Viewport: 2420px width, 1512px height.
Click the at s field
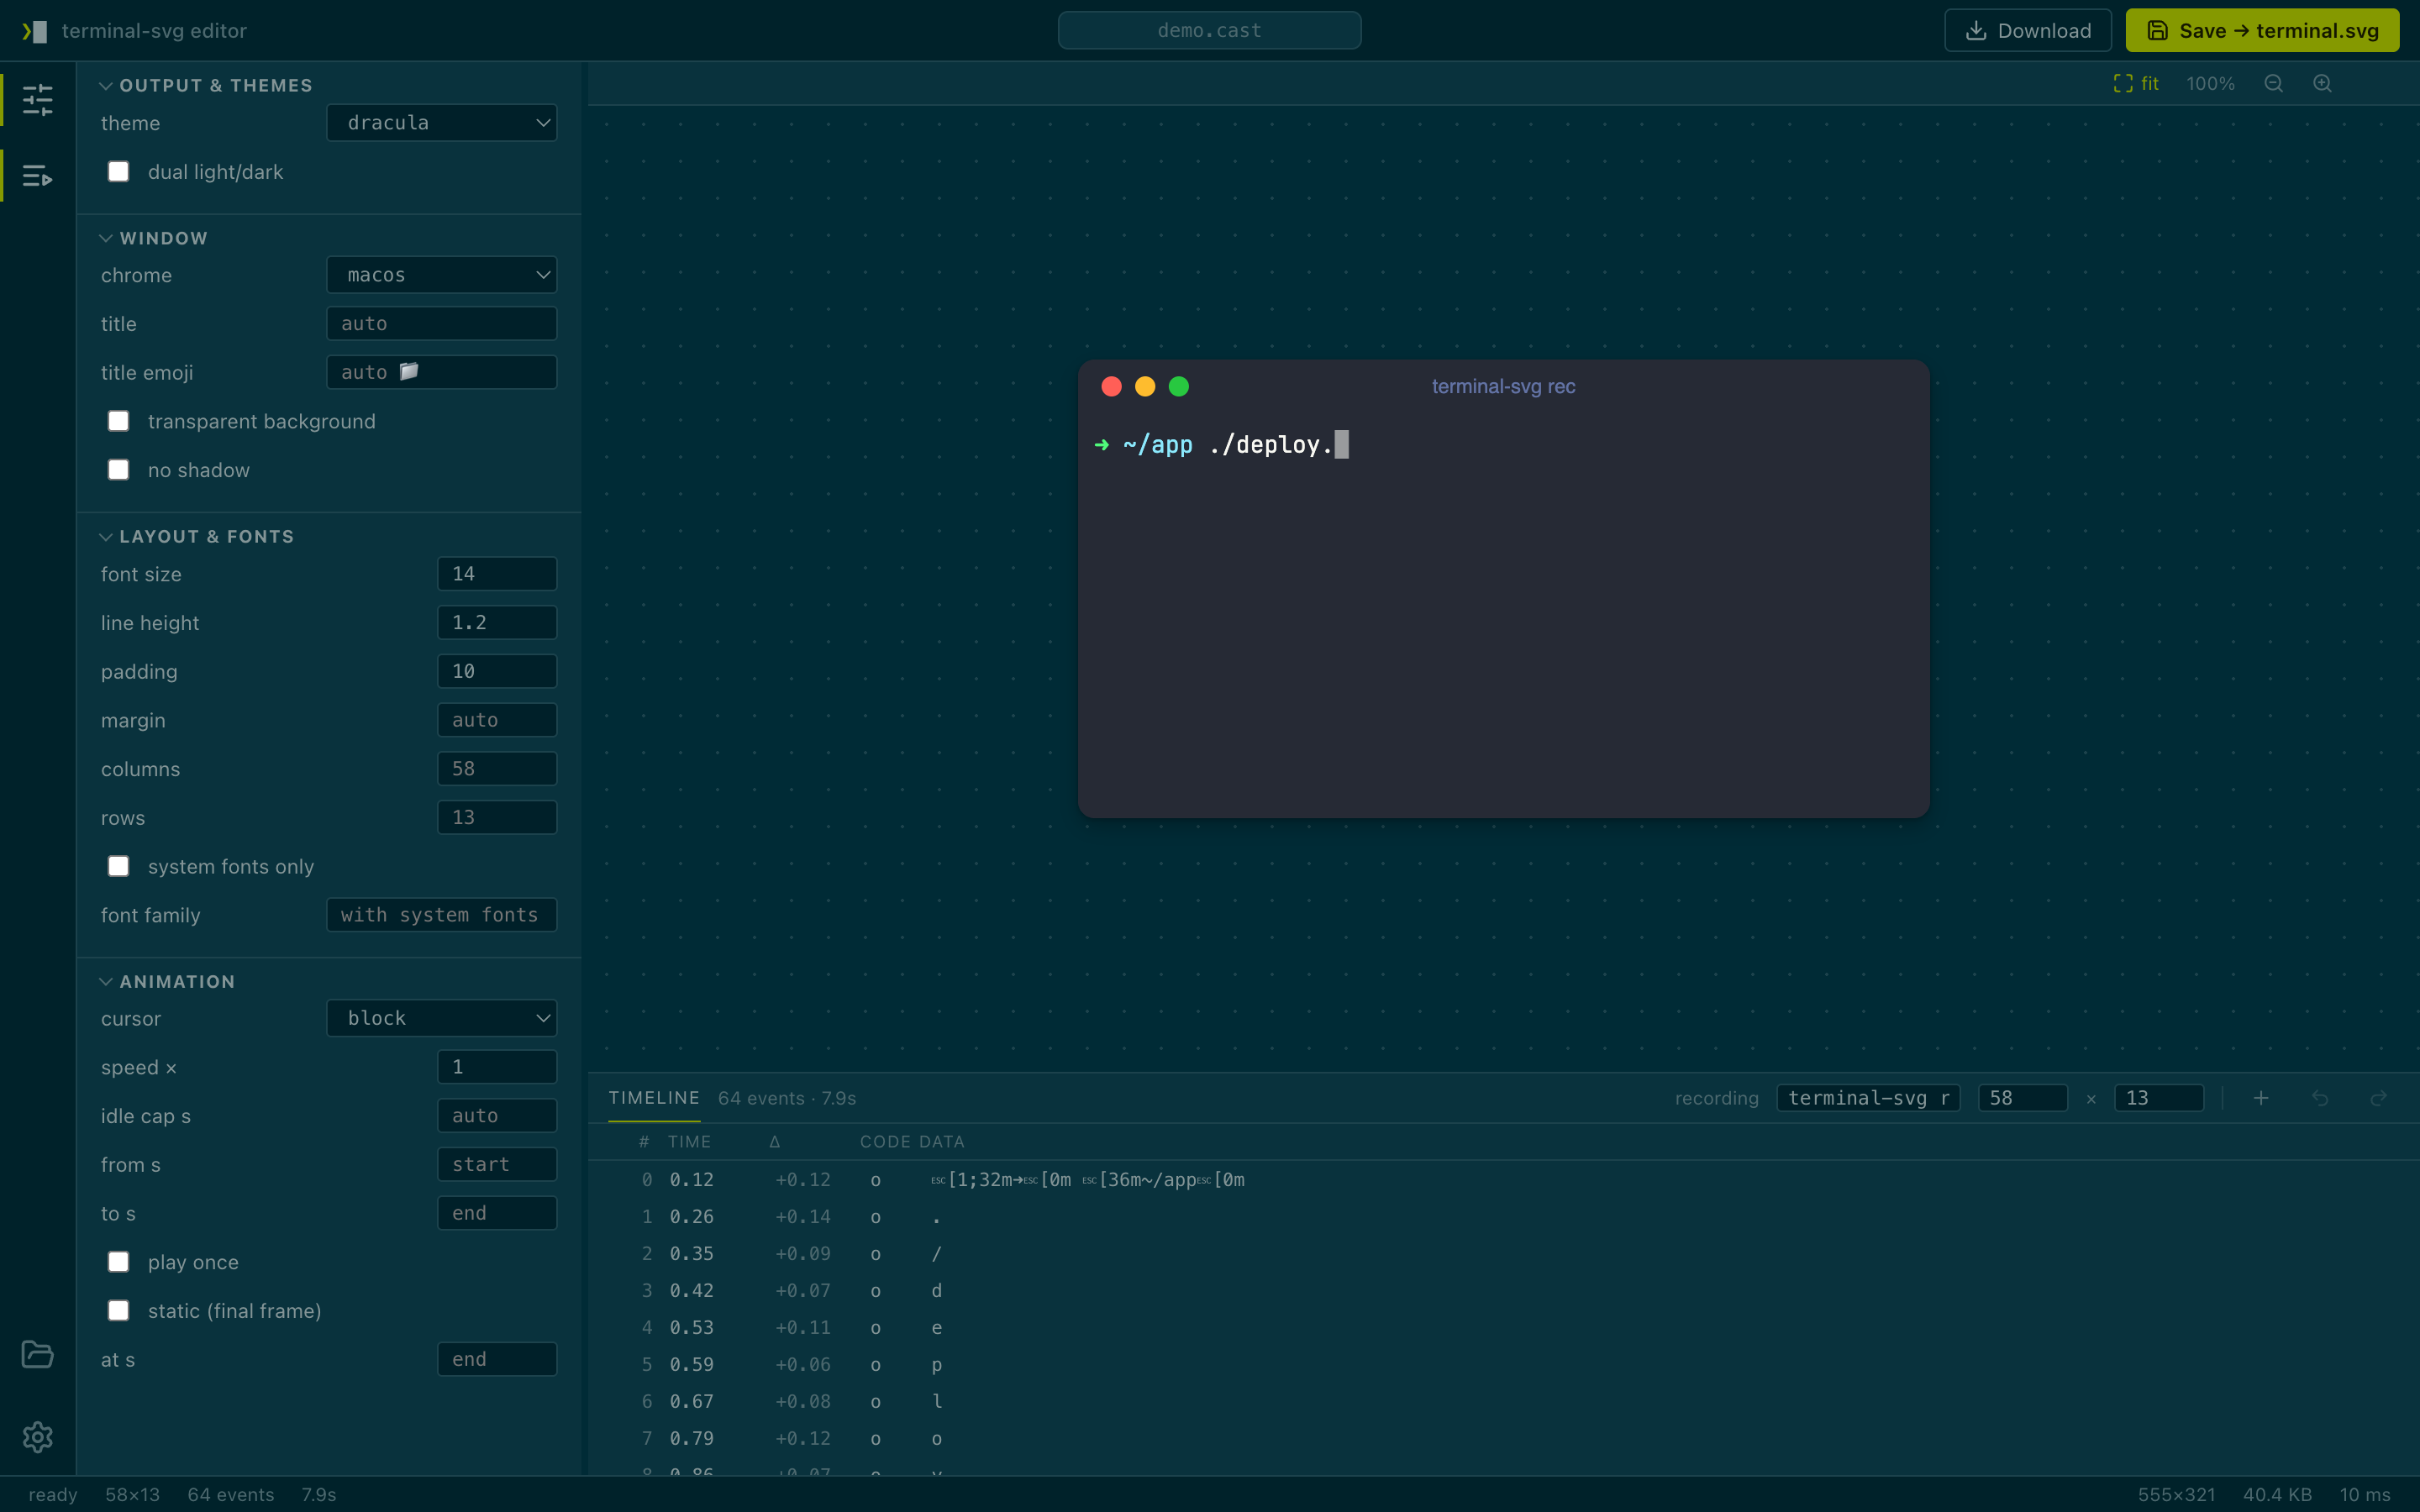pyautogui.click(x=497, y=1359)
